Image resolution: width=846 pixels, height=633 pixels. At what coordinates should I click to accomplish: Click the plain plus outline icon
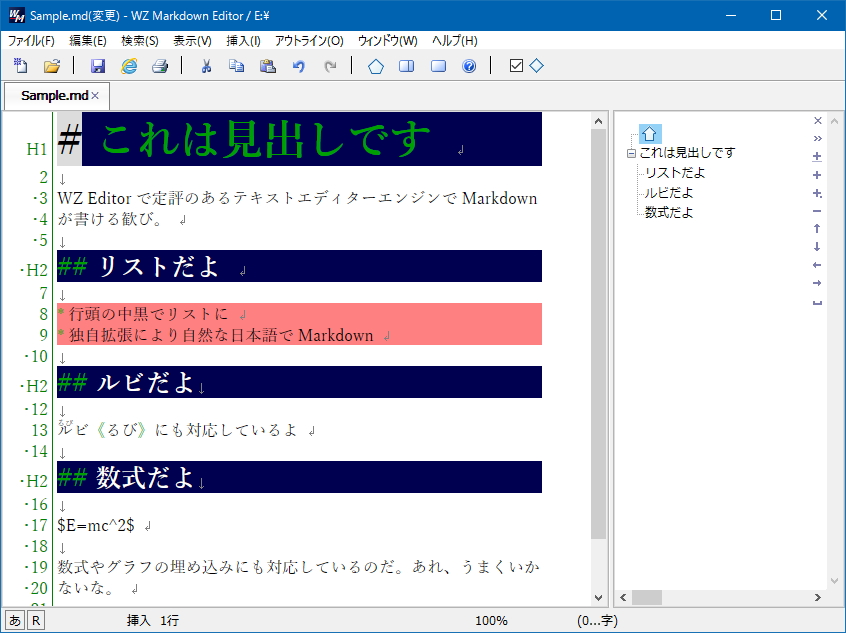[817, 175]
